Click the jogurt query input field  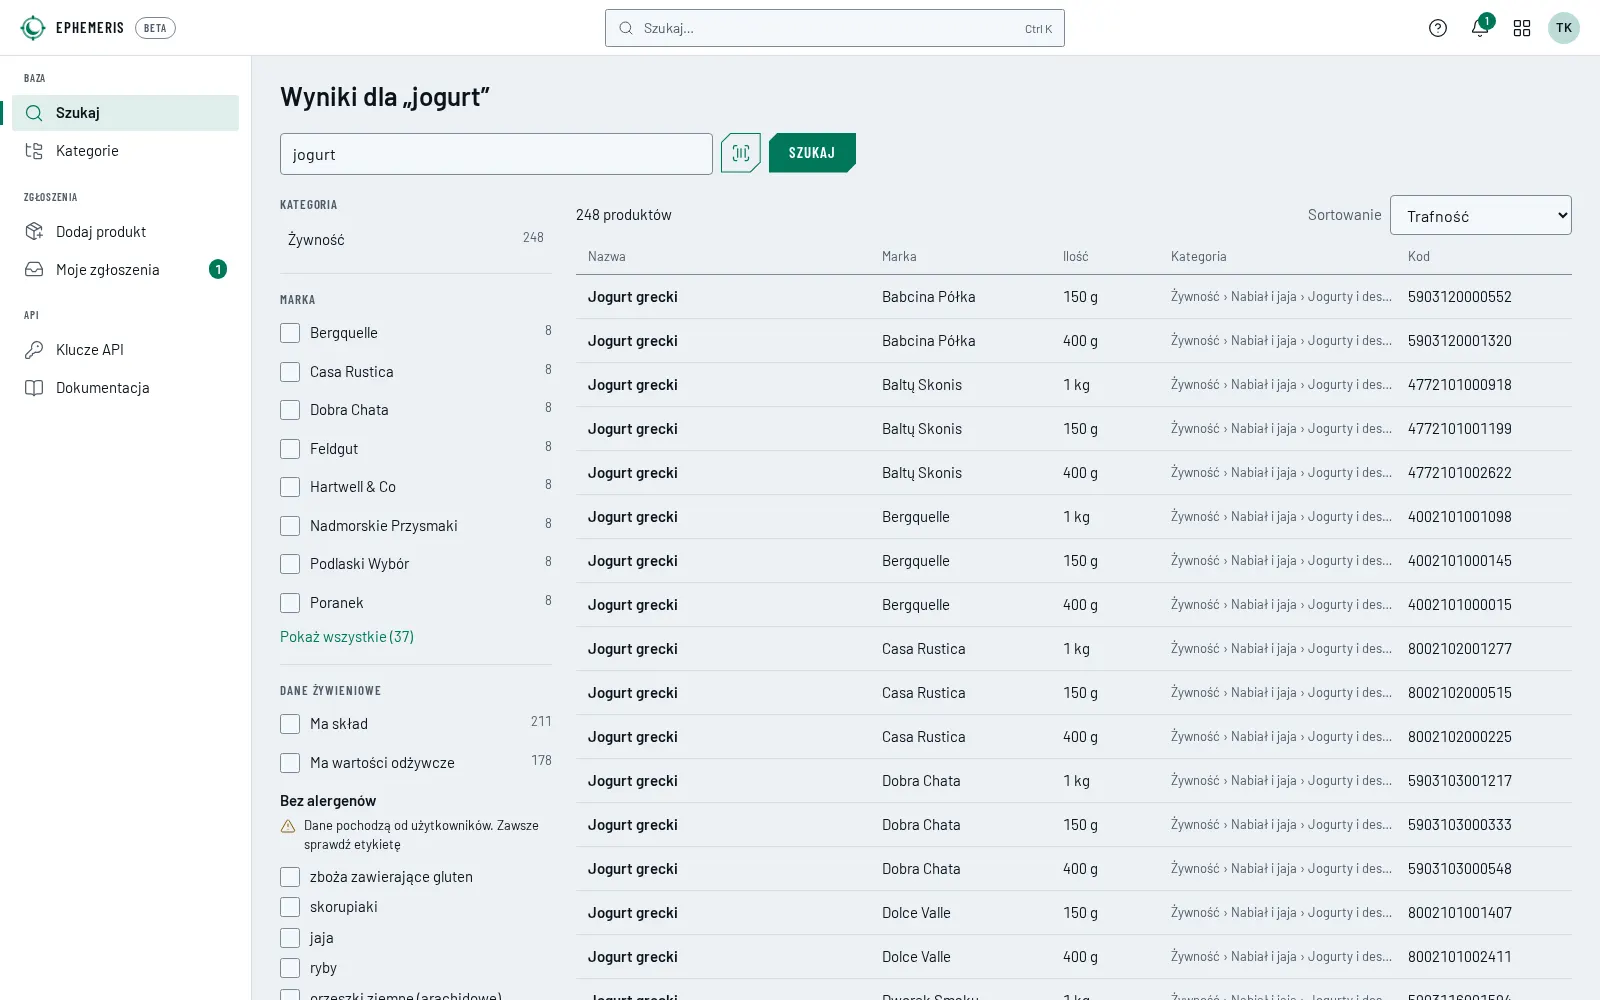click(496, 154)
